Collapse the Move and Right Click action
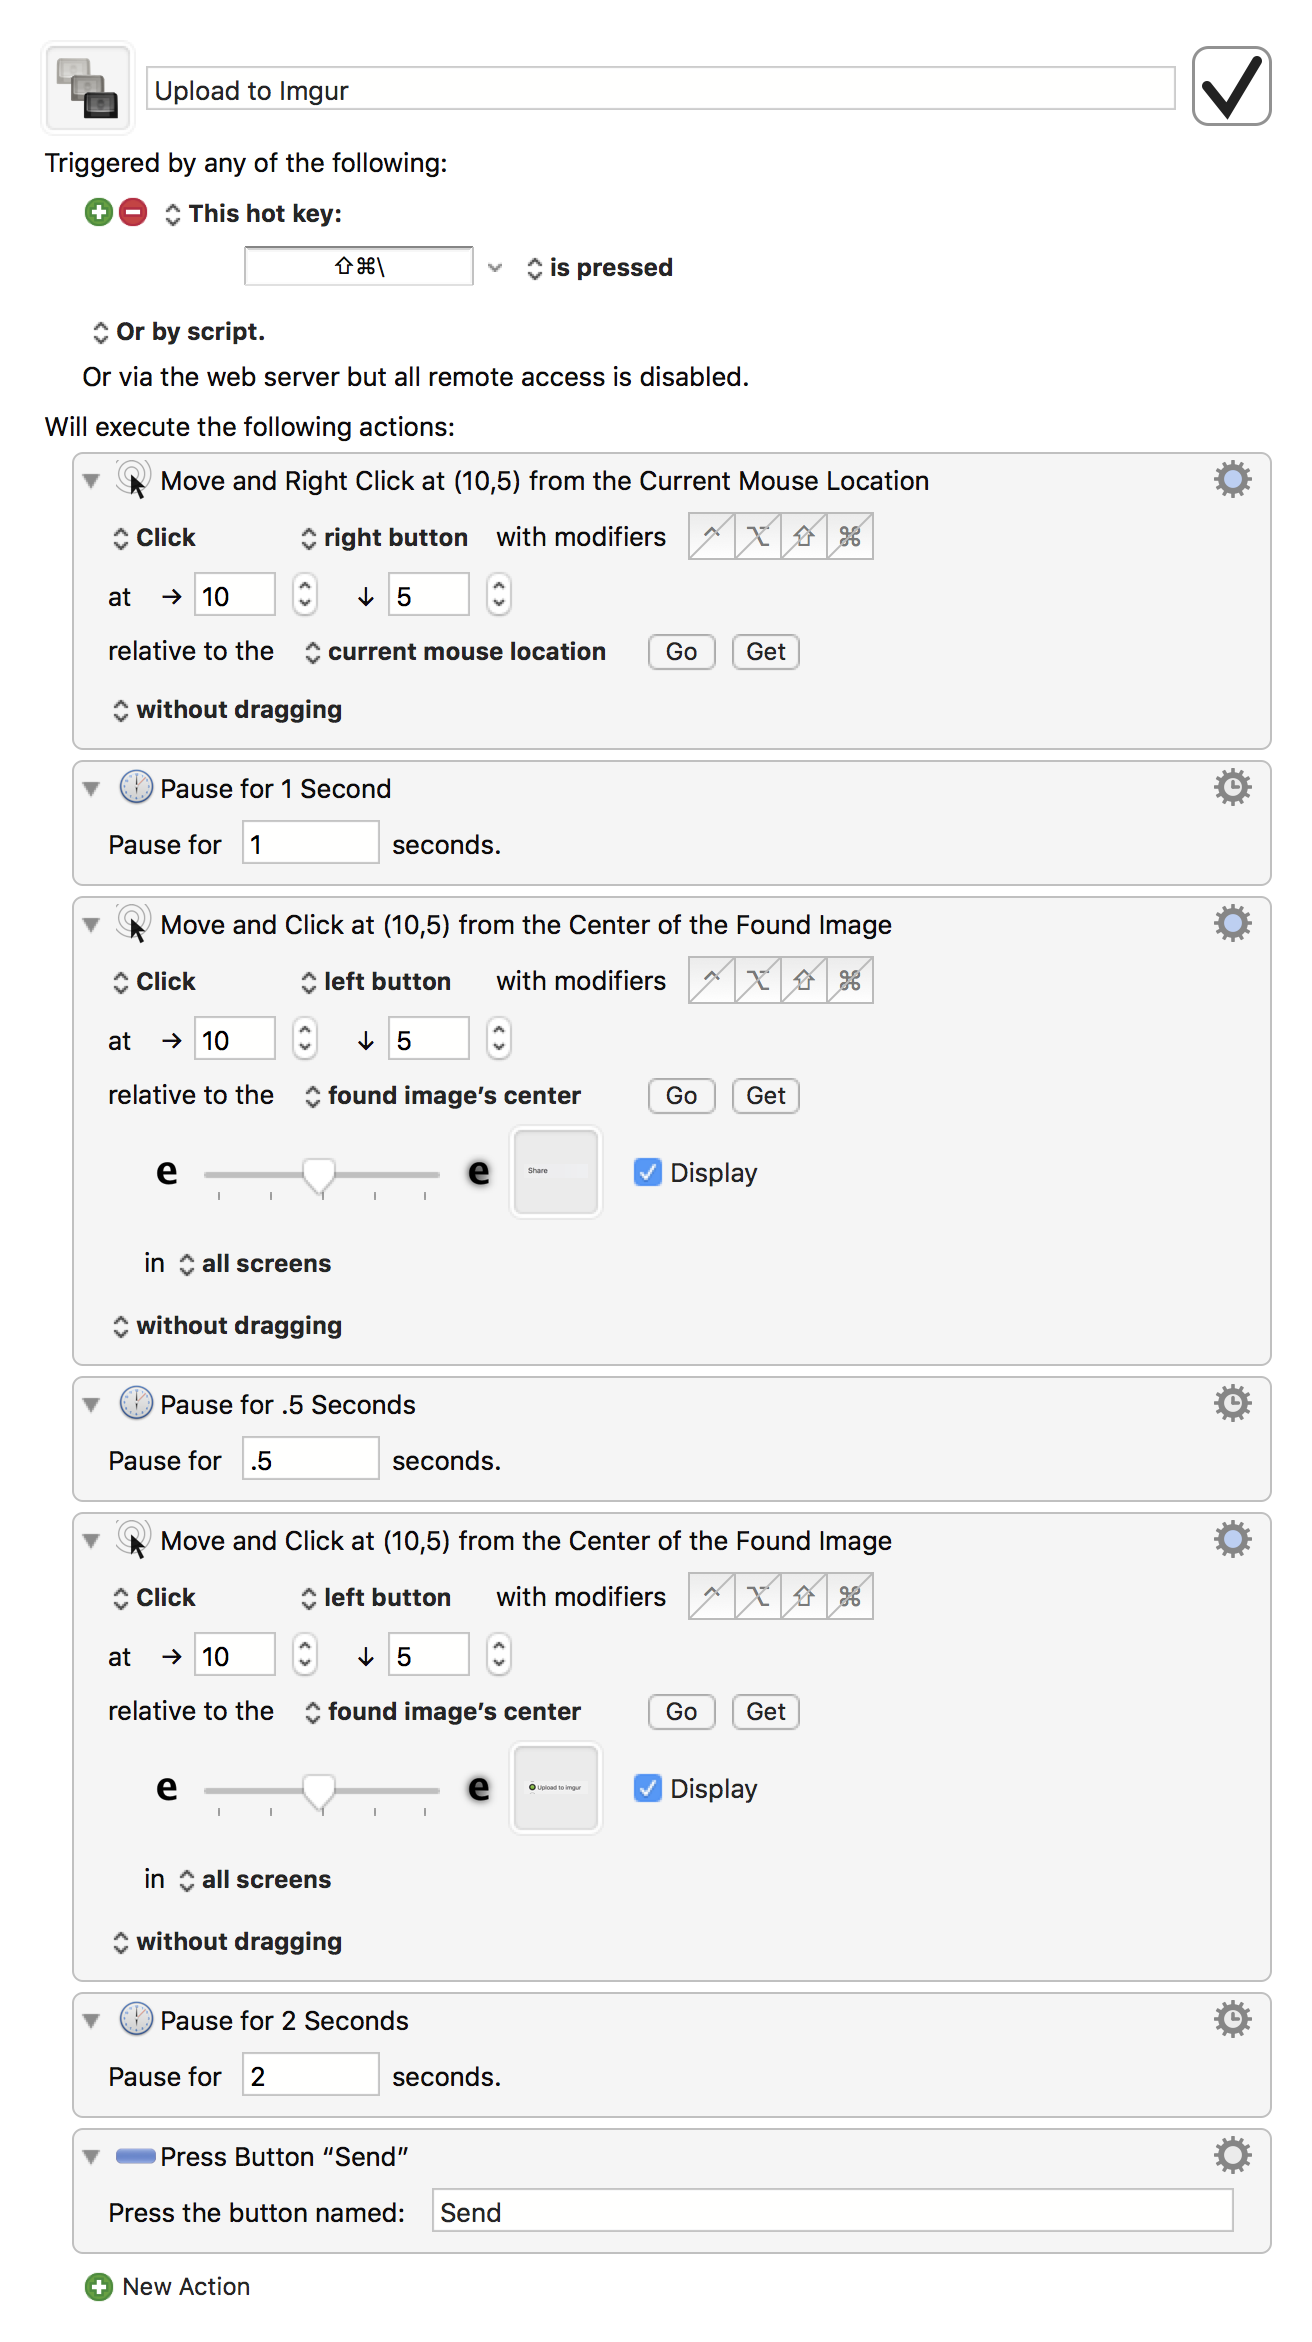The image size is (1312, 2342). tap(91, 481)
